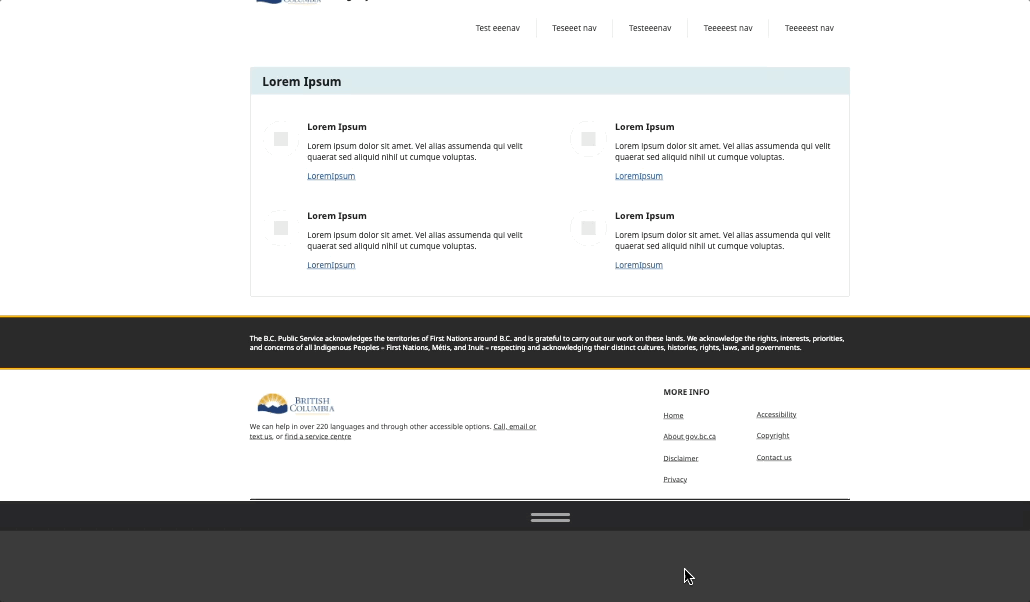This screenshot has height=602, width=1030.
Task: Open the 'About gov.bc.ca' footer link
Action: pyautogui.click(x=690, y=436)
